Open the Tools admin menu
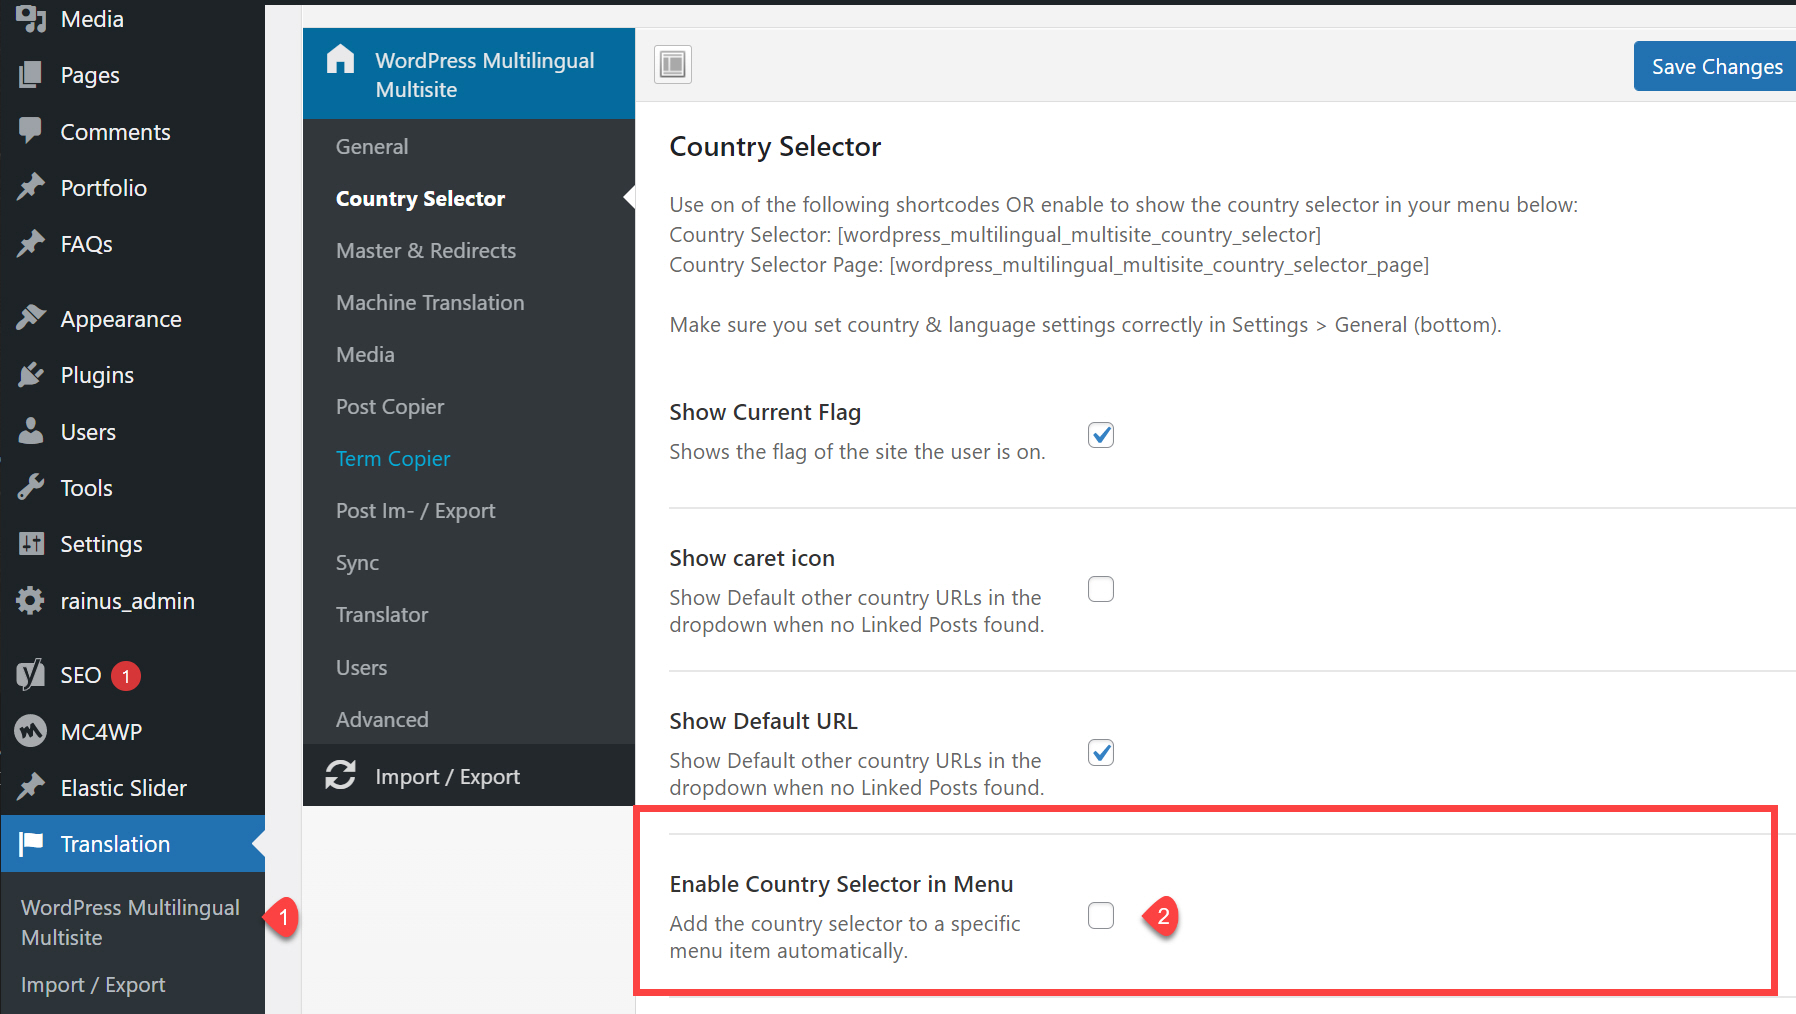The height and width of the screenshot is (1014, 1796). (x=132, y=487)
